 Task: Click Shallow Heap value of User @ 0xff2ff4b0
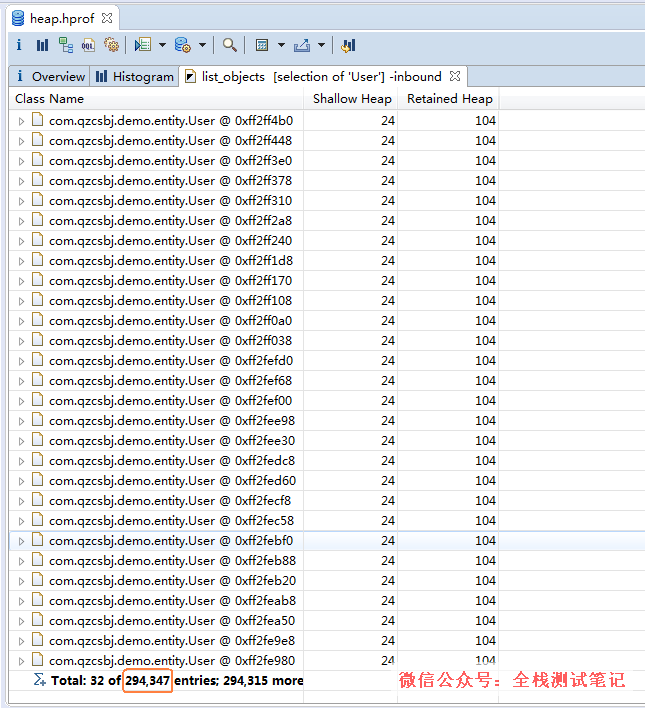388,121
